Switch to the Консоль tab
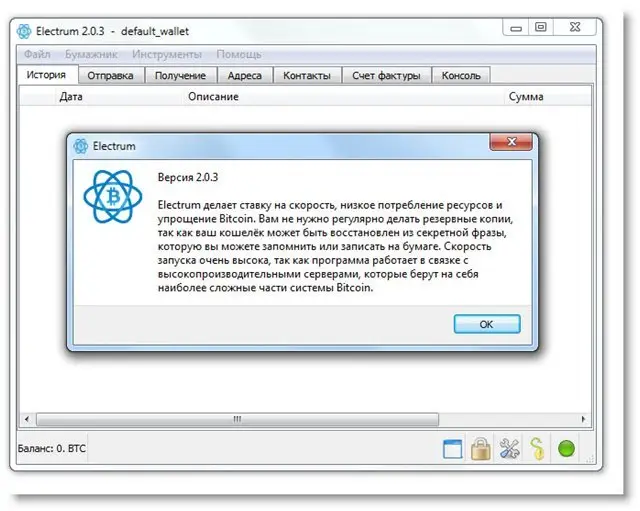This screenshot has height=511, width=640. tap(461, 76)
